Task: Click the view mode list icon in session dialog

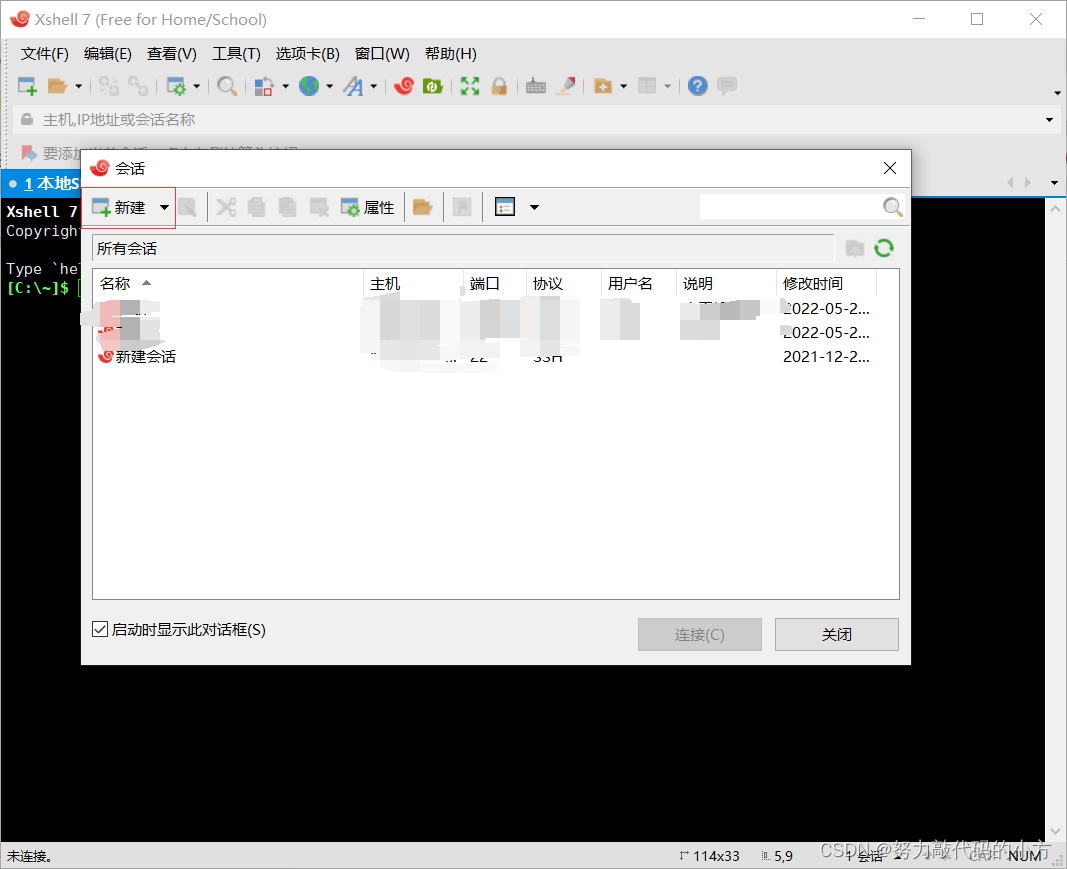Action: pos(505,207)
